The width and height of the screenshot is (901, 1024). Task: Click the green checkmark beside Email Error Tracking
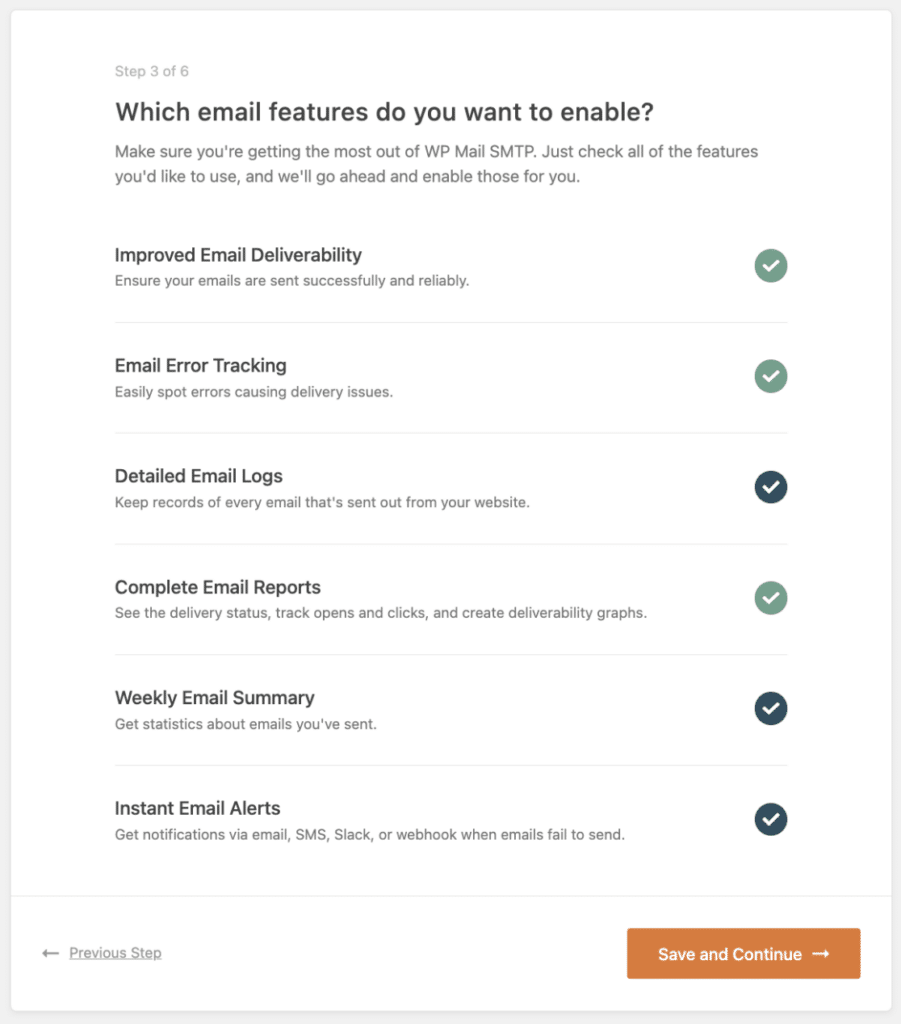(770, 376)
